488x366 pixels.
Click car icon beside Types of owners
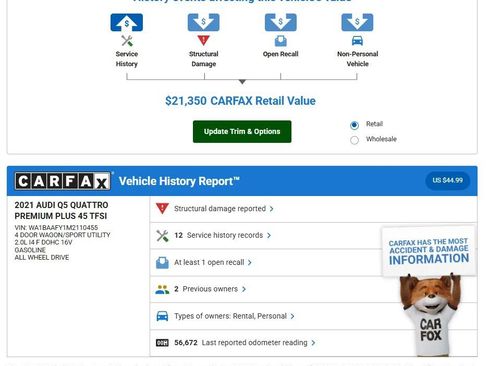point(162,316)
